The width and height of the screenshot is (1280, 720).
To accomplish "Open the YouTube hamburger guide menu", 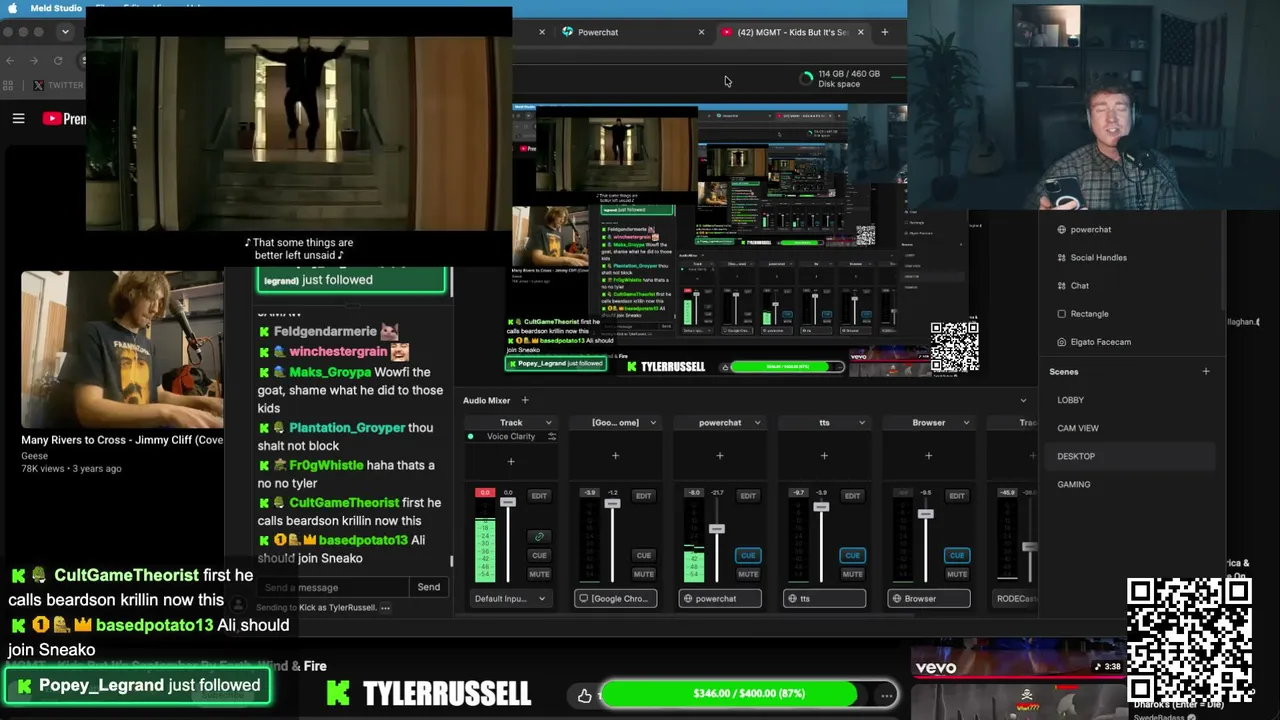I will click(x=18, y=119).
